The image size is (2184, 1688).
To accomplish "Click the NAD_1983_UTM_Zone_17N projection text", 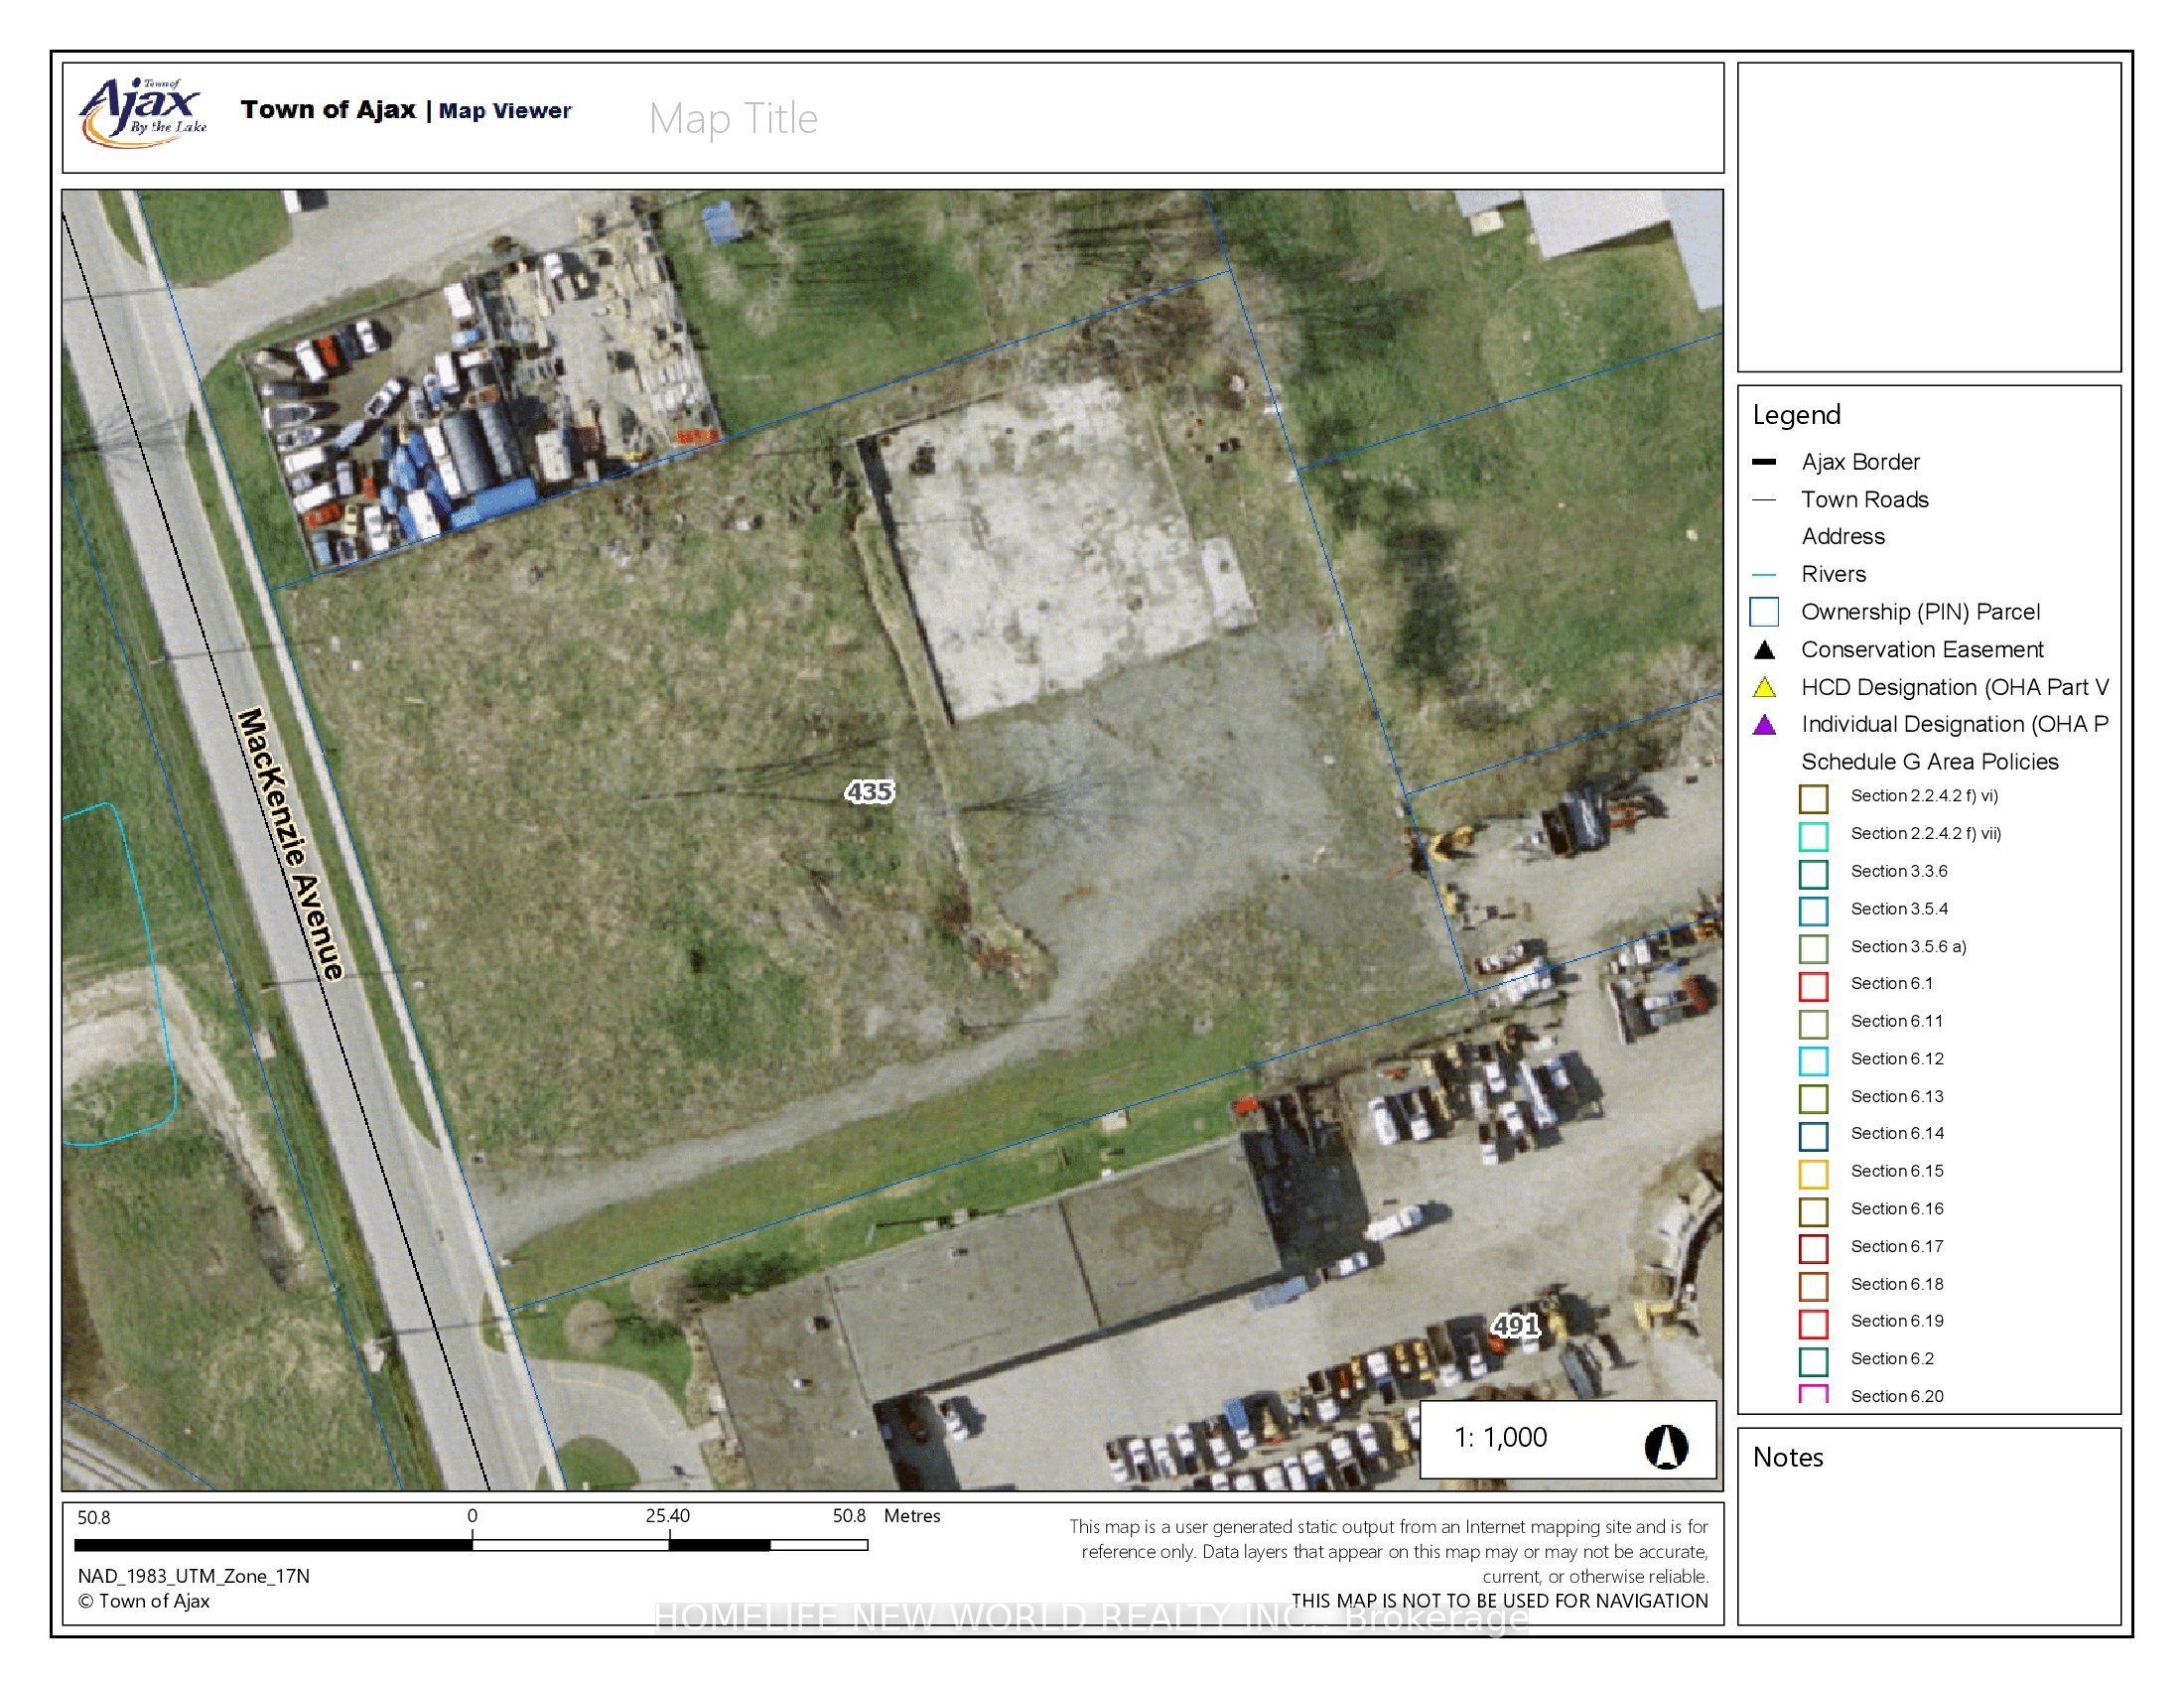I will pyautogui.click(x=194, y=1576).
